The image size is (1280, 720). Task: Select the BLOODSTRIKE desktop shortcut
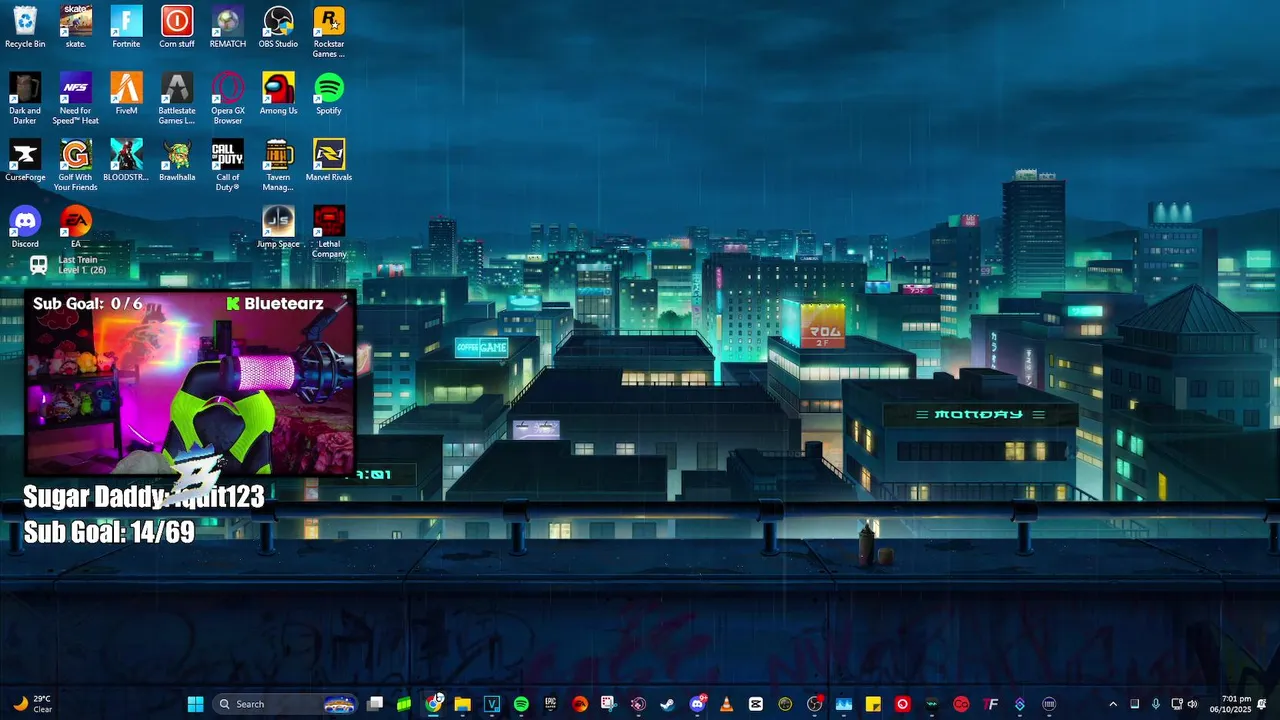[x=126, y=160]
